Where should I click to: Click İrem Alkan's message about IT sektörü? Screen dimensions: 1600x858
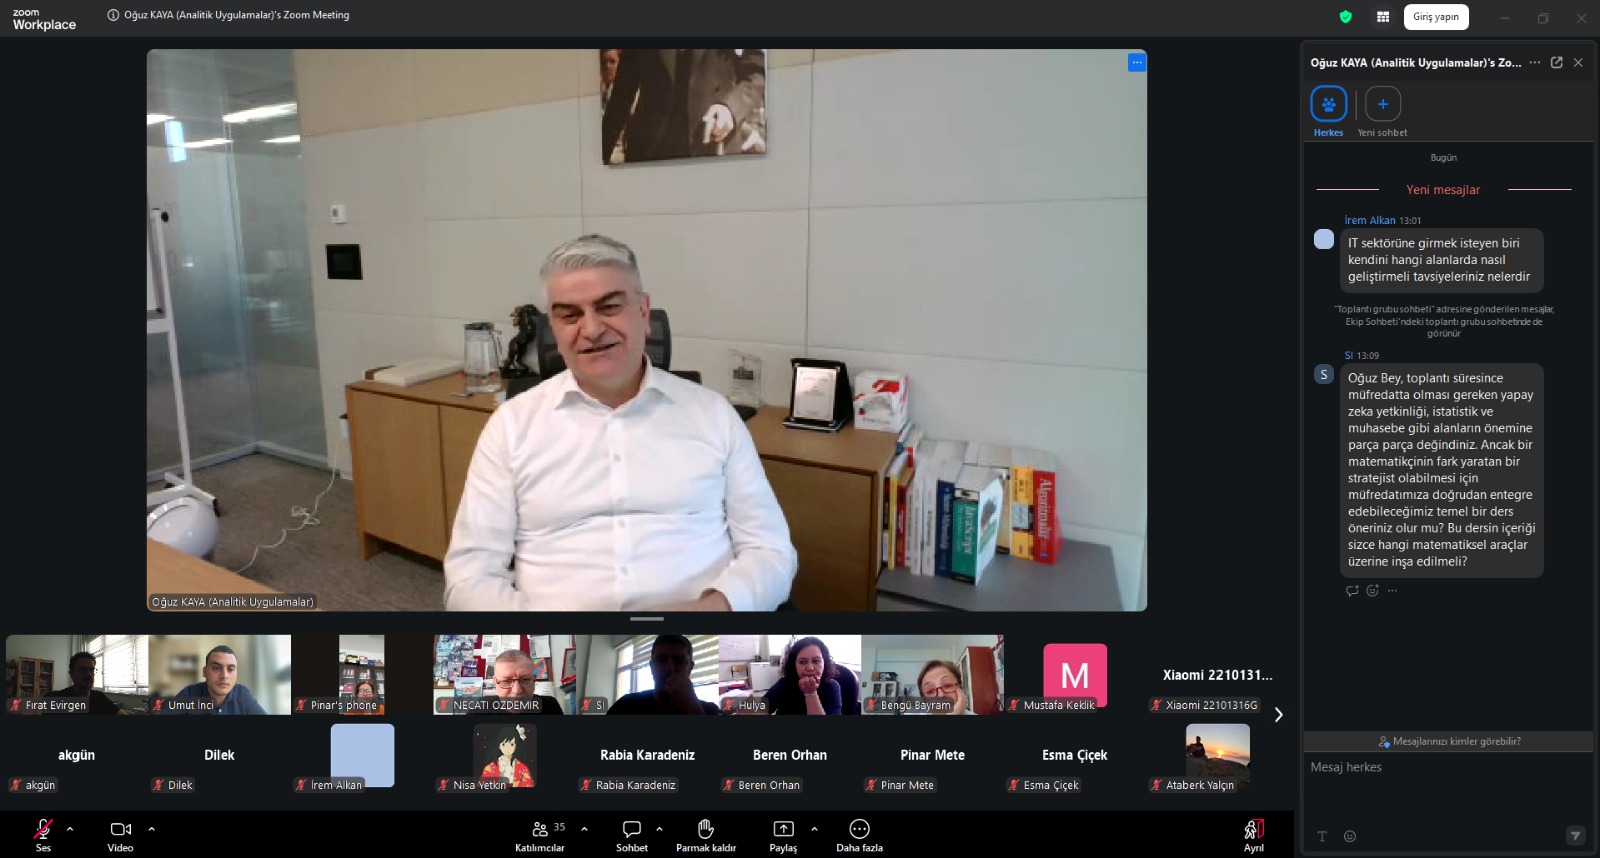1442,260
